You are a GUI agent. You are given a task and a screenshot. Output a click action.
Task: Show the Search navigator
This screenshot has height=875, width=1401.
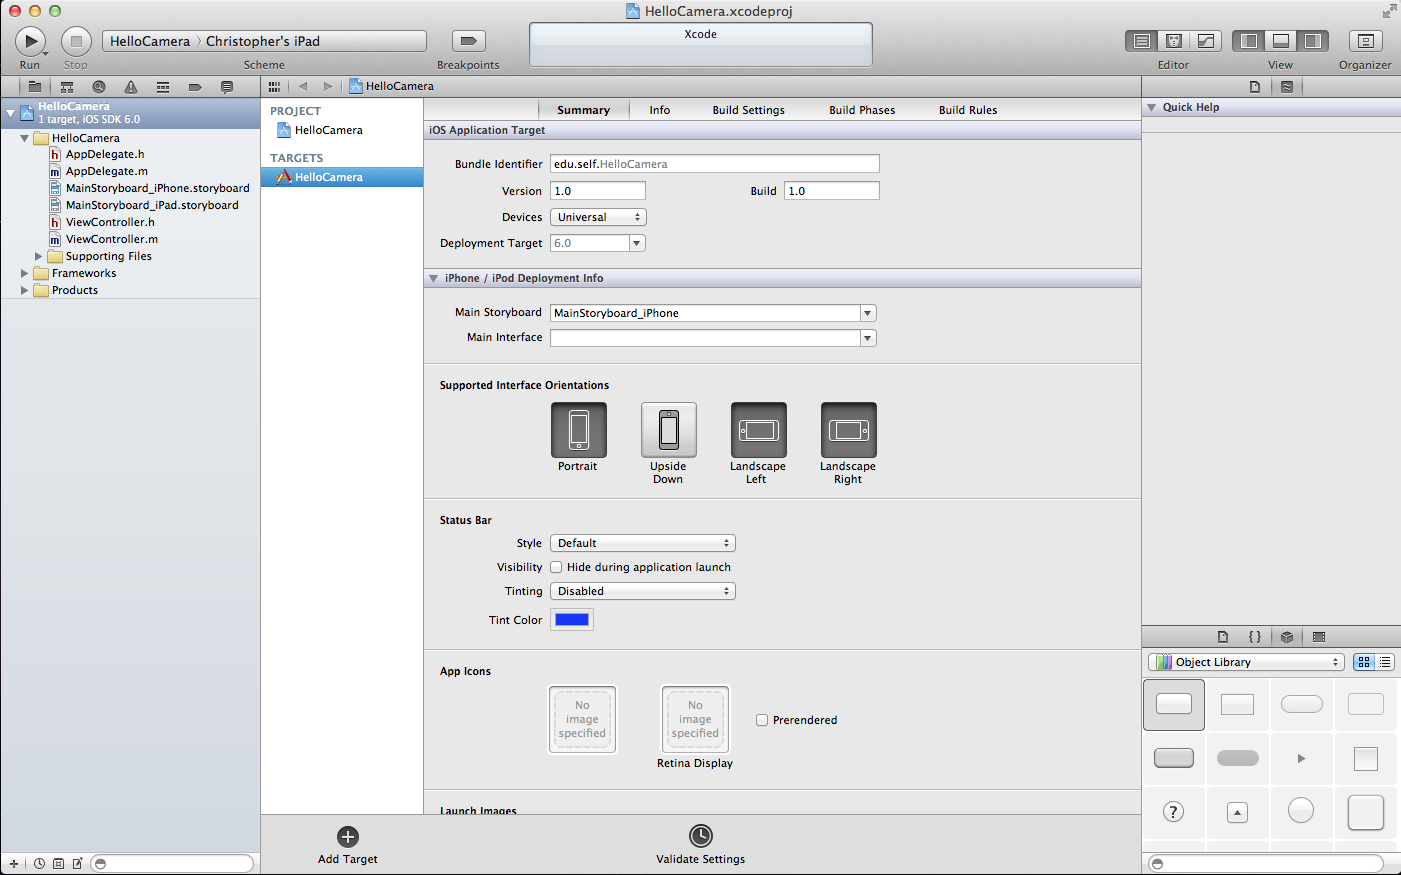(99, 87)
